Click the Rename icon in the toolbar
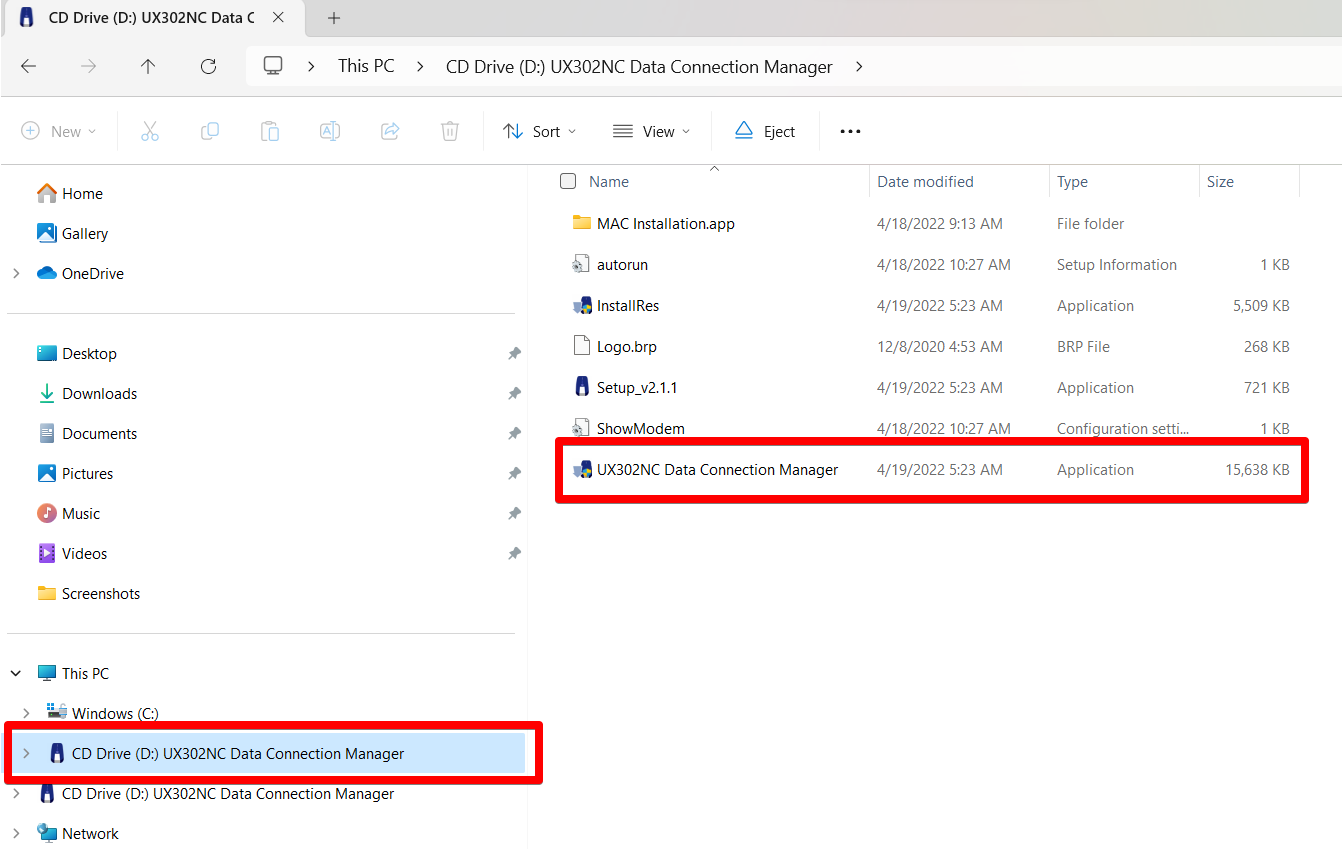Screen dimensions: 1342x849 coord(330,131)
